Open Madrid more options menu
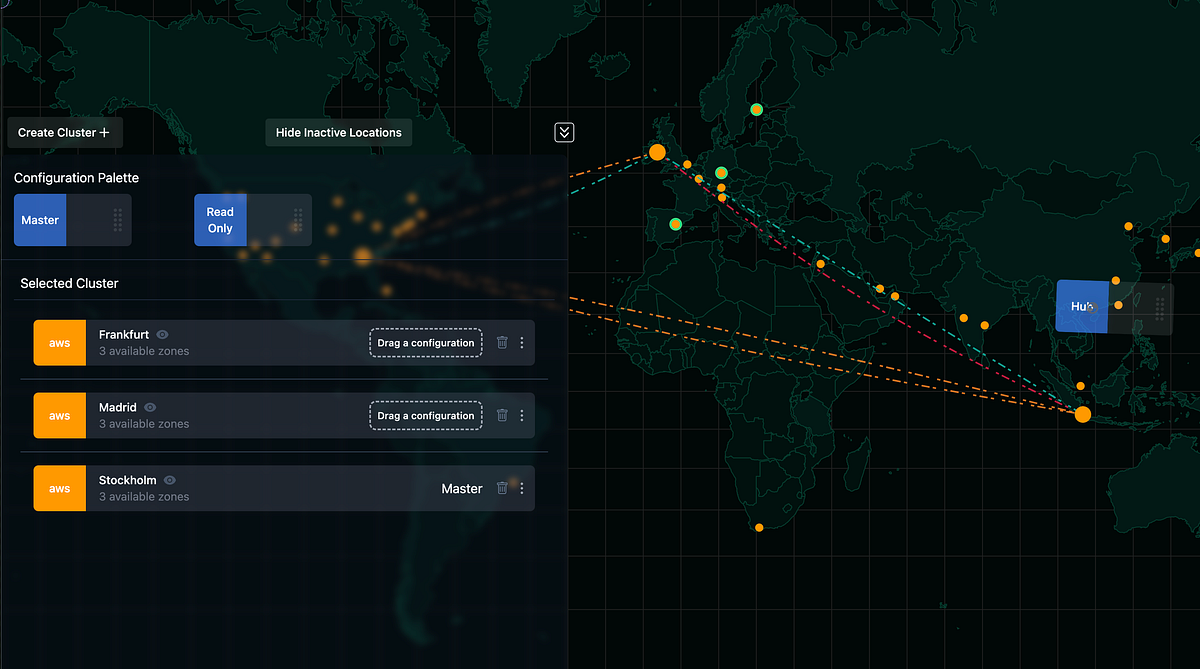Screen dimensions: 1200x669 pyautogui.click(x=522, y=415)
